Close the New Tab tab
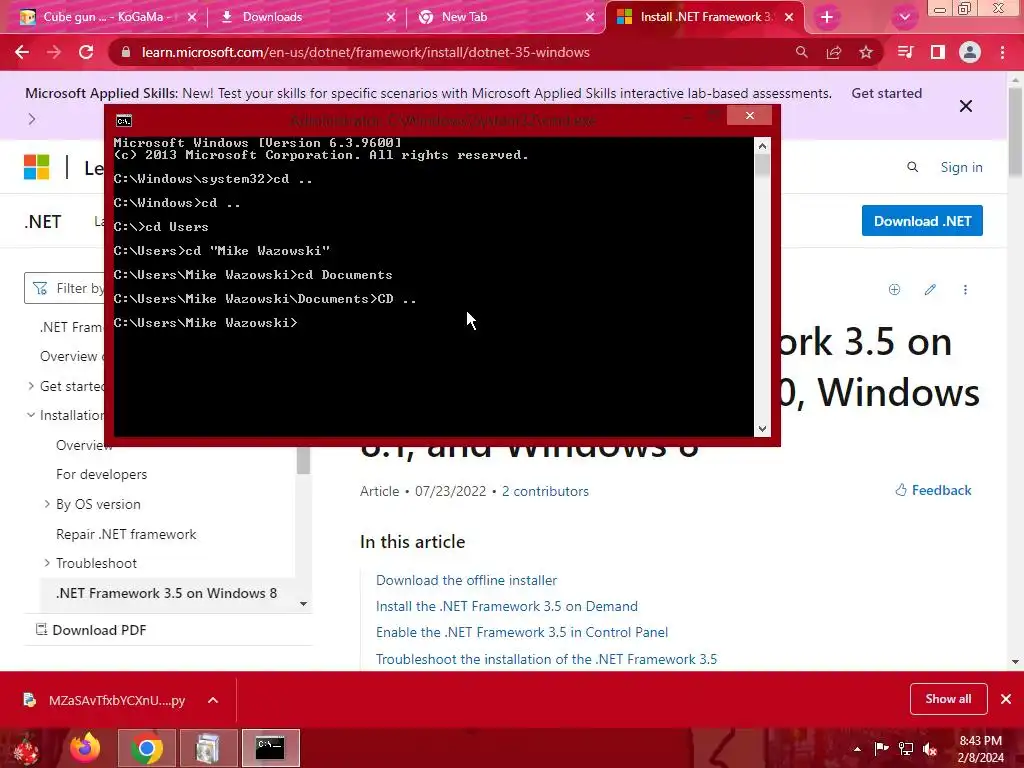Image resolution: width=1024 pixels, height=768 pixels. click(590, 17)
